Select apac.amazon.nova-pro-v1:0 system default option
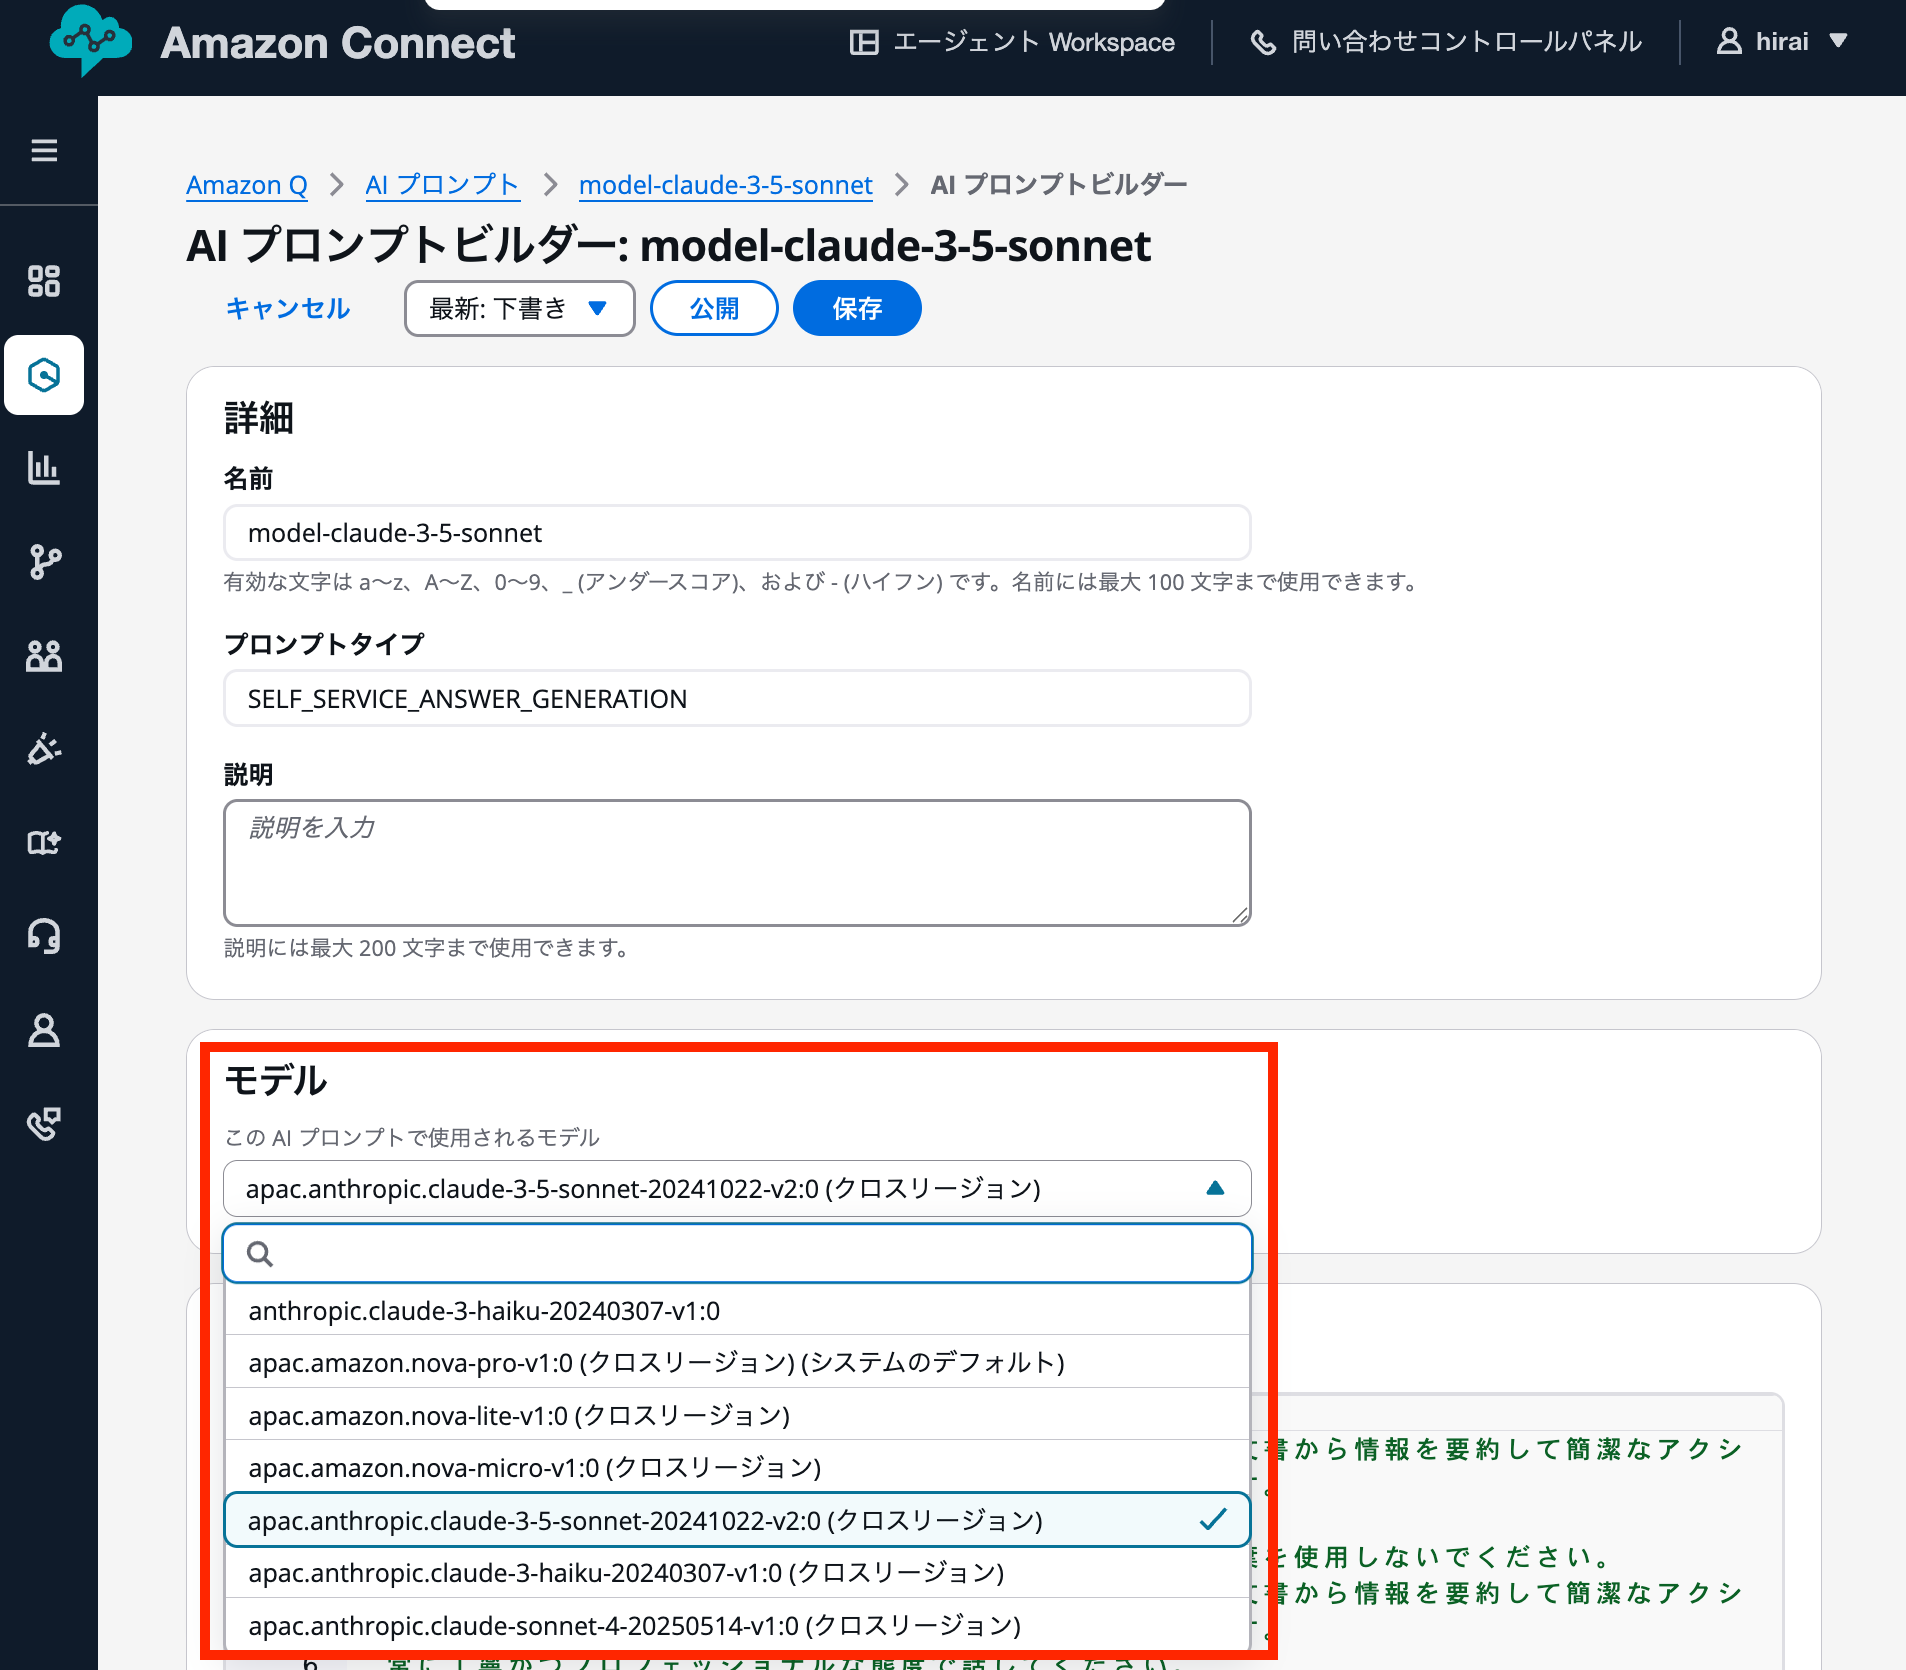 pyautogui.click(x=737, y=1362)
